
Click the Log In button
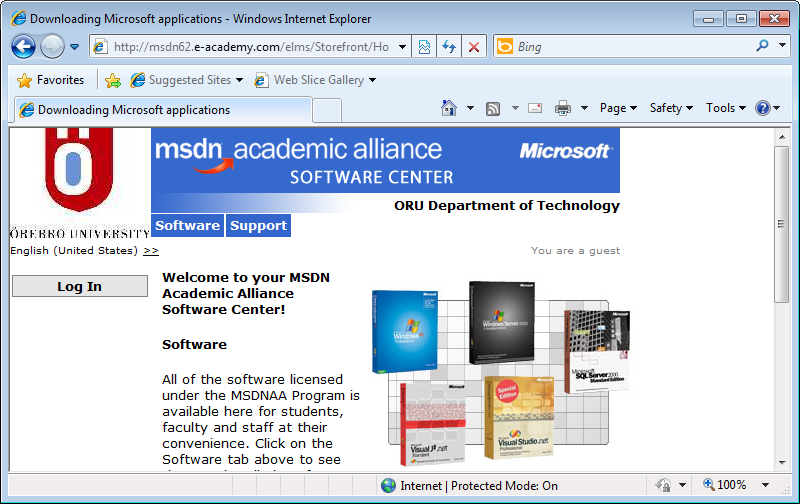coord(80,286)
